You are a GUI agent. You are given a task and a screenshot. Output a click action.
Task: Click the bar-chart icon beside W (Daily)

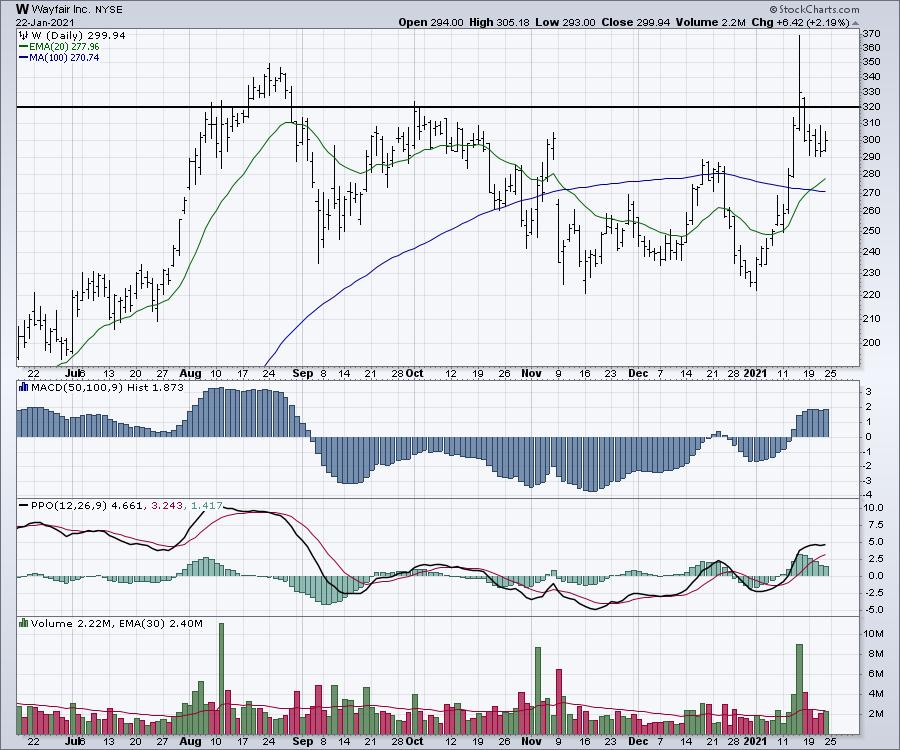click(24, 35)
